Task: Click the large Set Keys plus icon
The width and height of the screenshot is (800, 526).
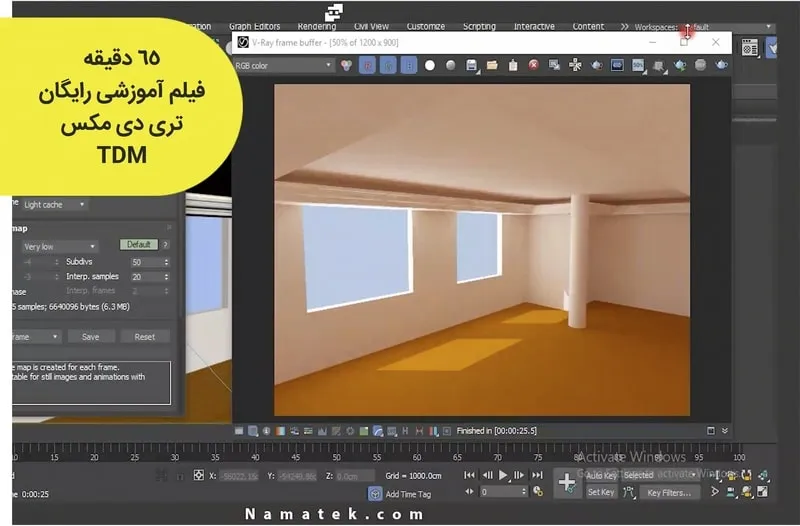Action: pyautogui.click(x=566, y=483)
